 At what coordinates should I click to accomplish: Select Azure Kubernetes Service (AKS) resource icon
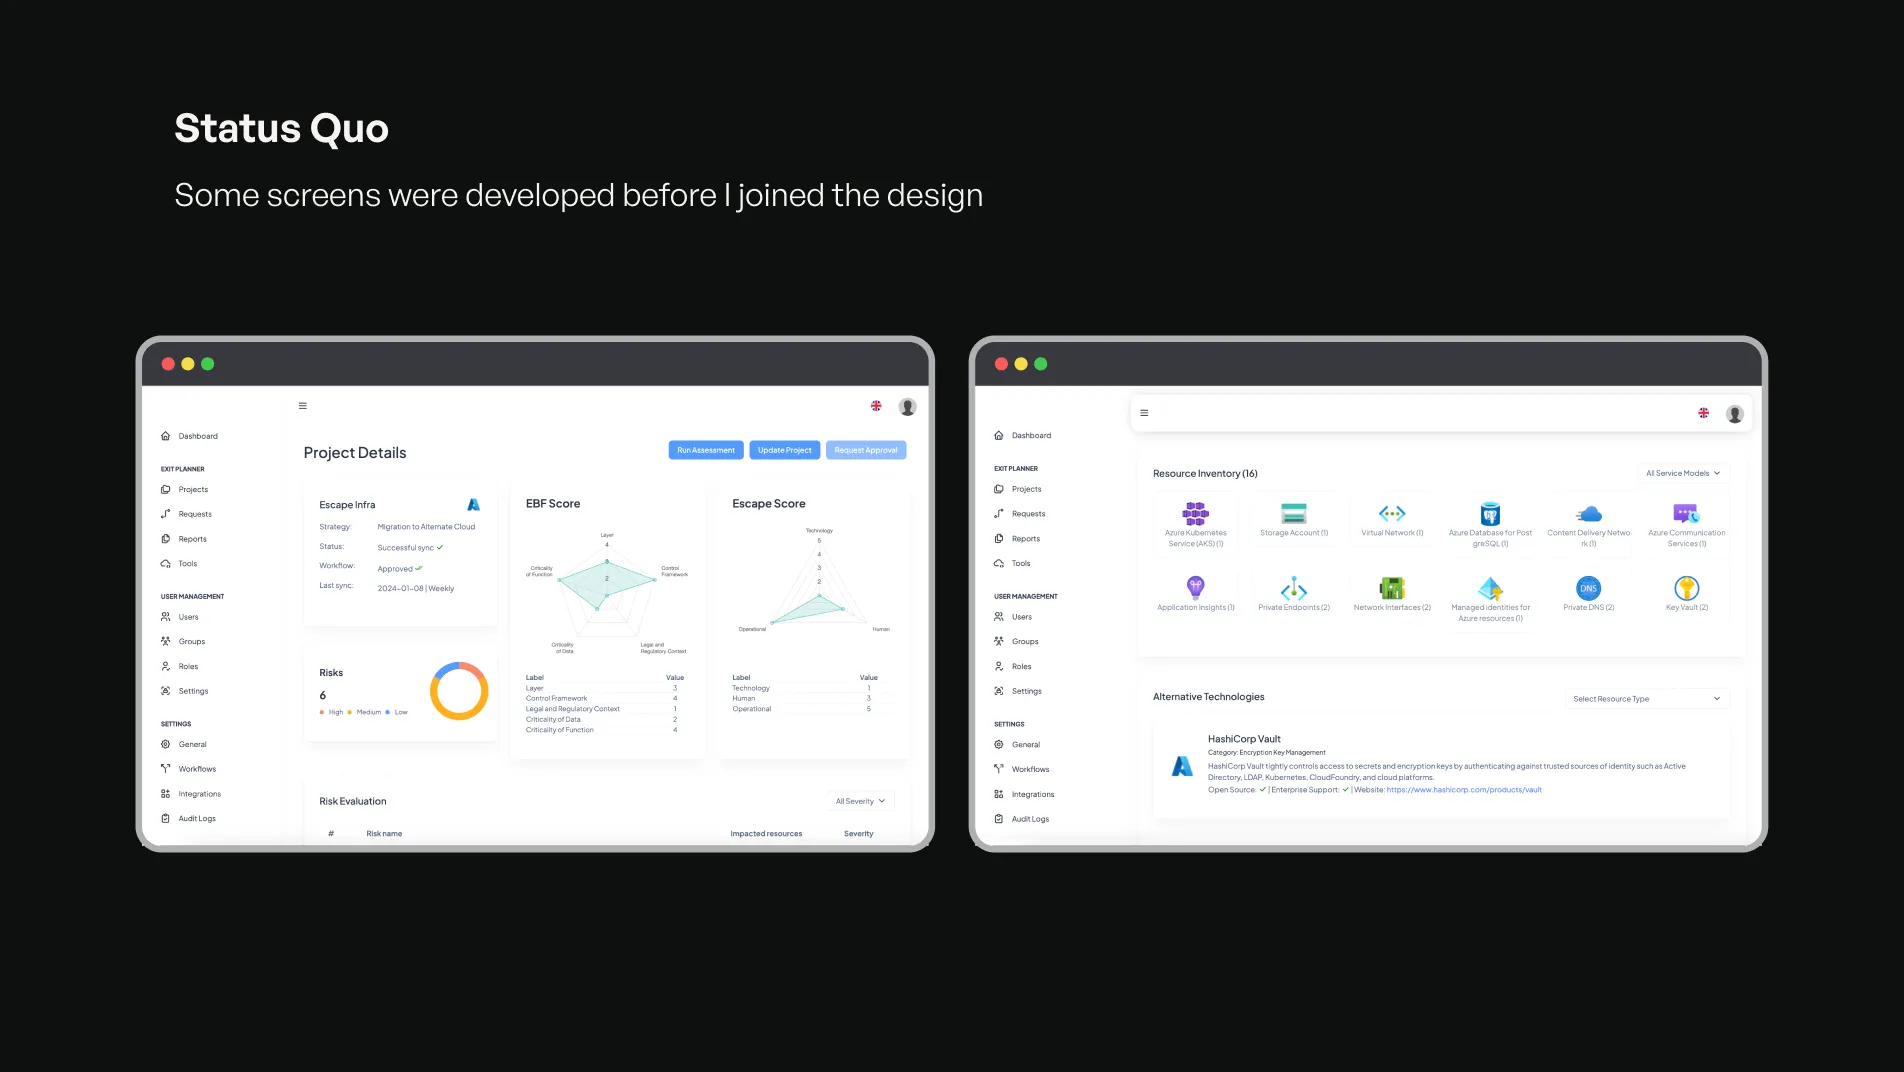point(1195,514)
